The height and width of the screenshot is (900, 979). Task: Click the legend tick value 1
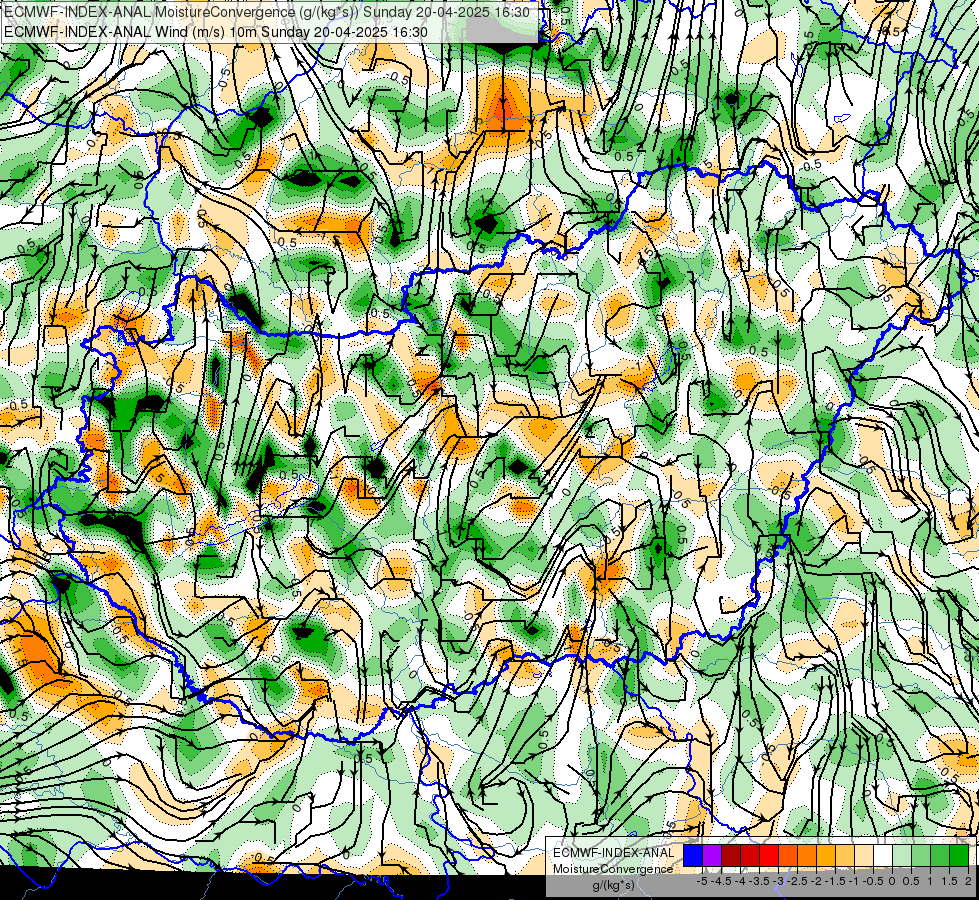(x=930, y=881)
